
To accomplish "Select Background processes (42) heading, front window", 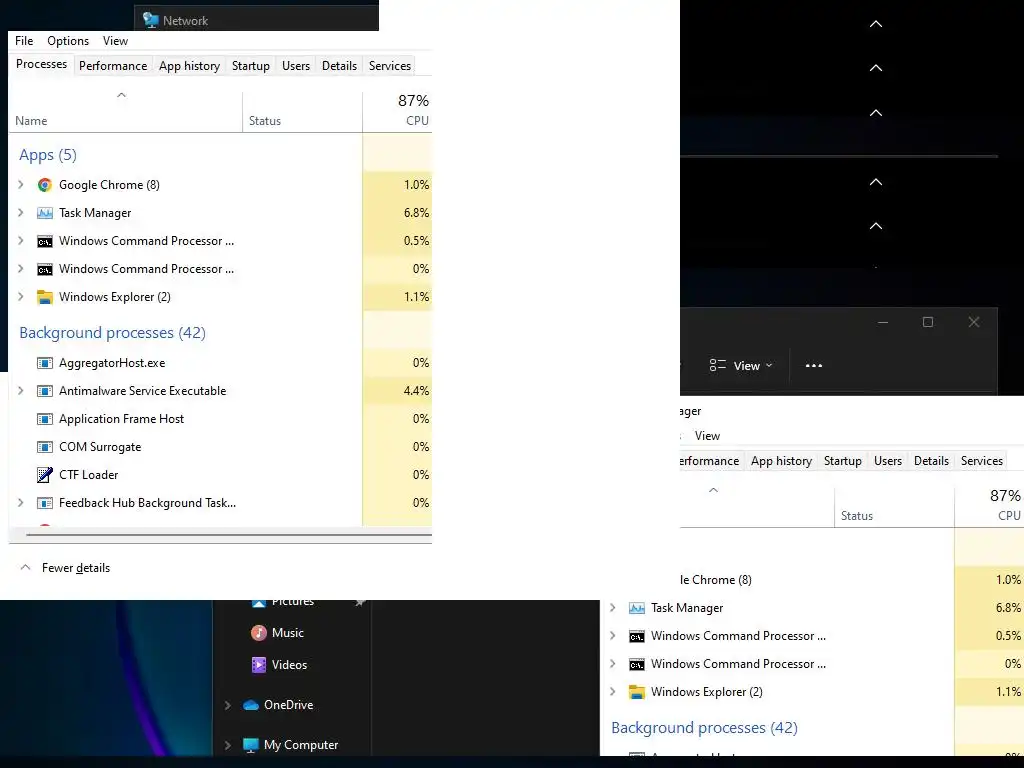I will coord(112,333).
